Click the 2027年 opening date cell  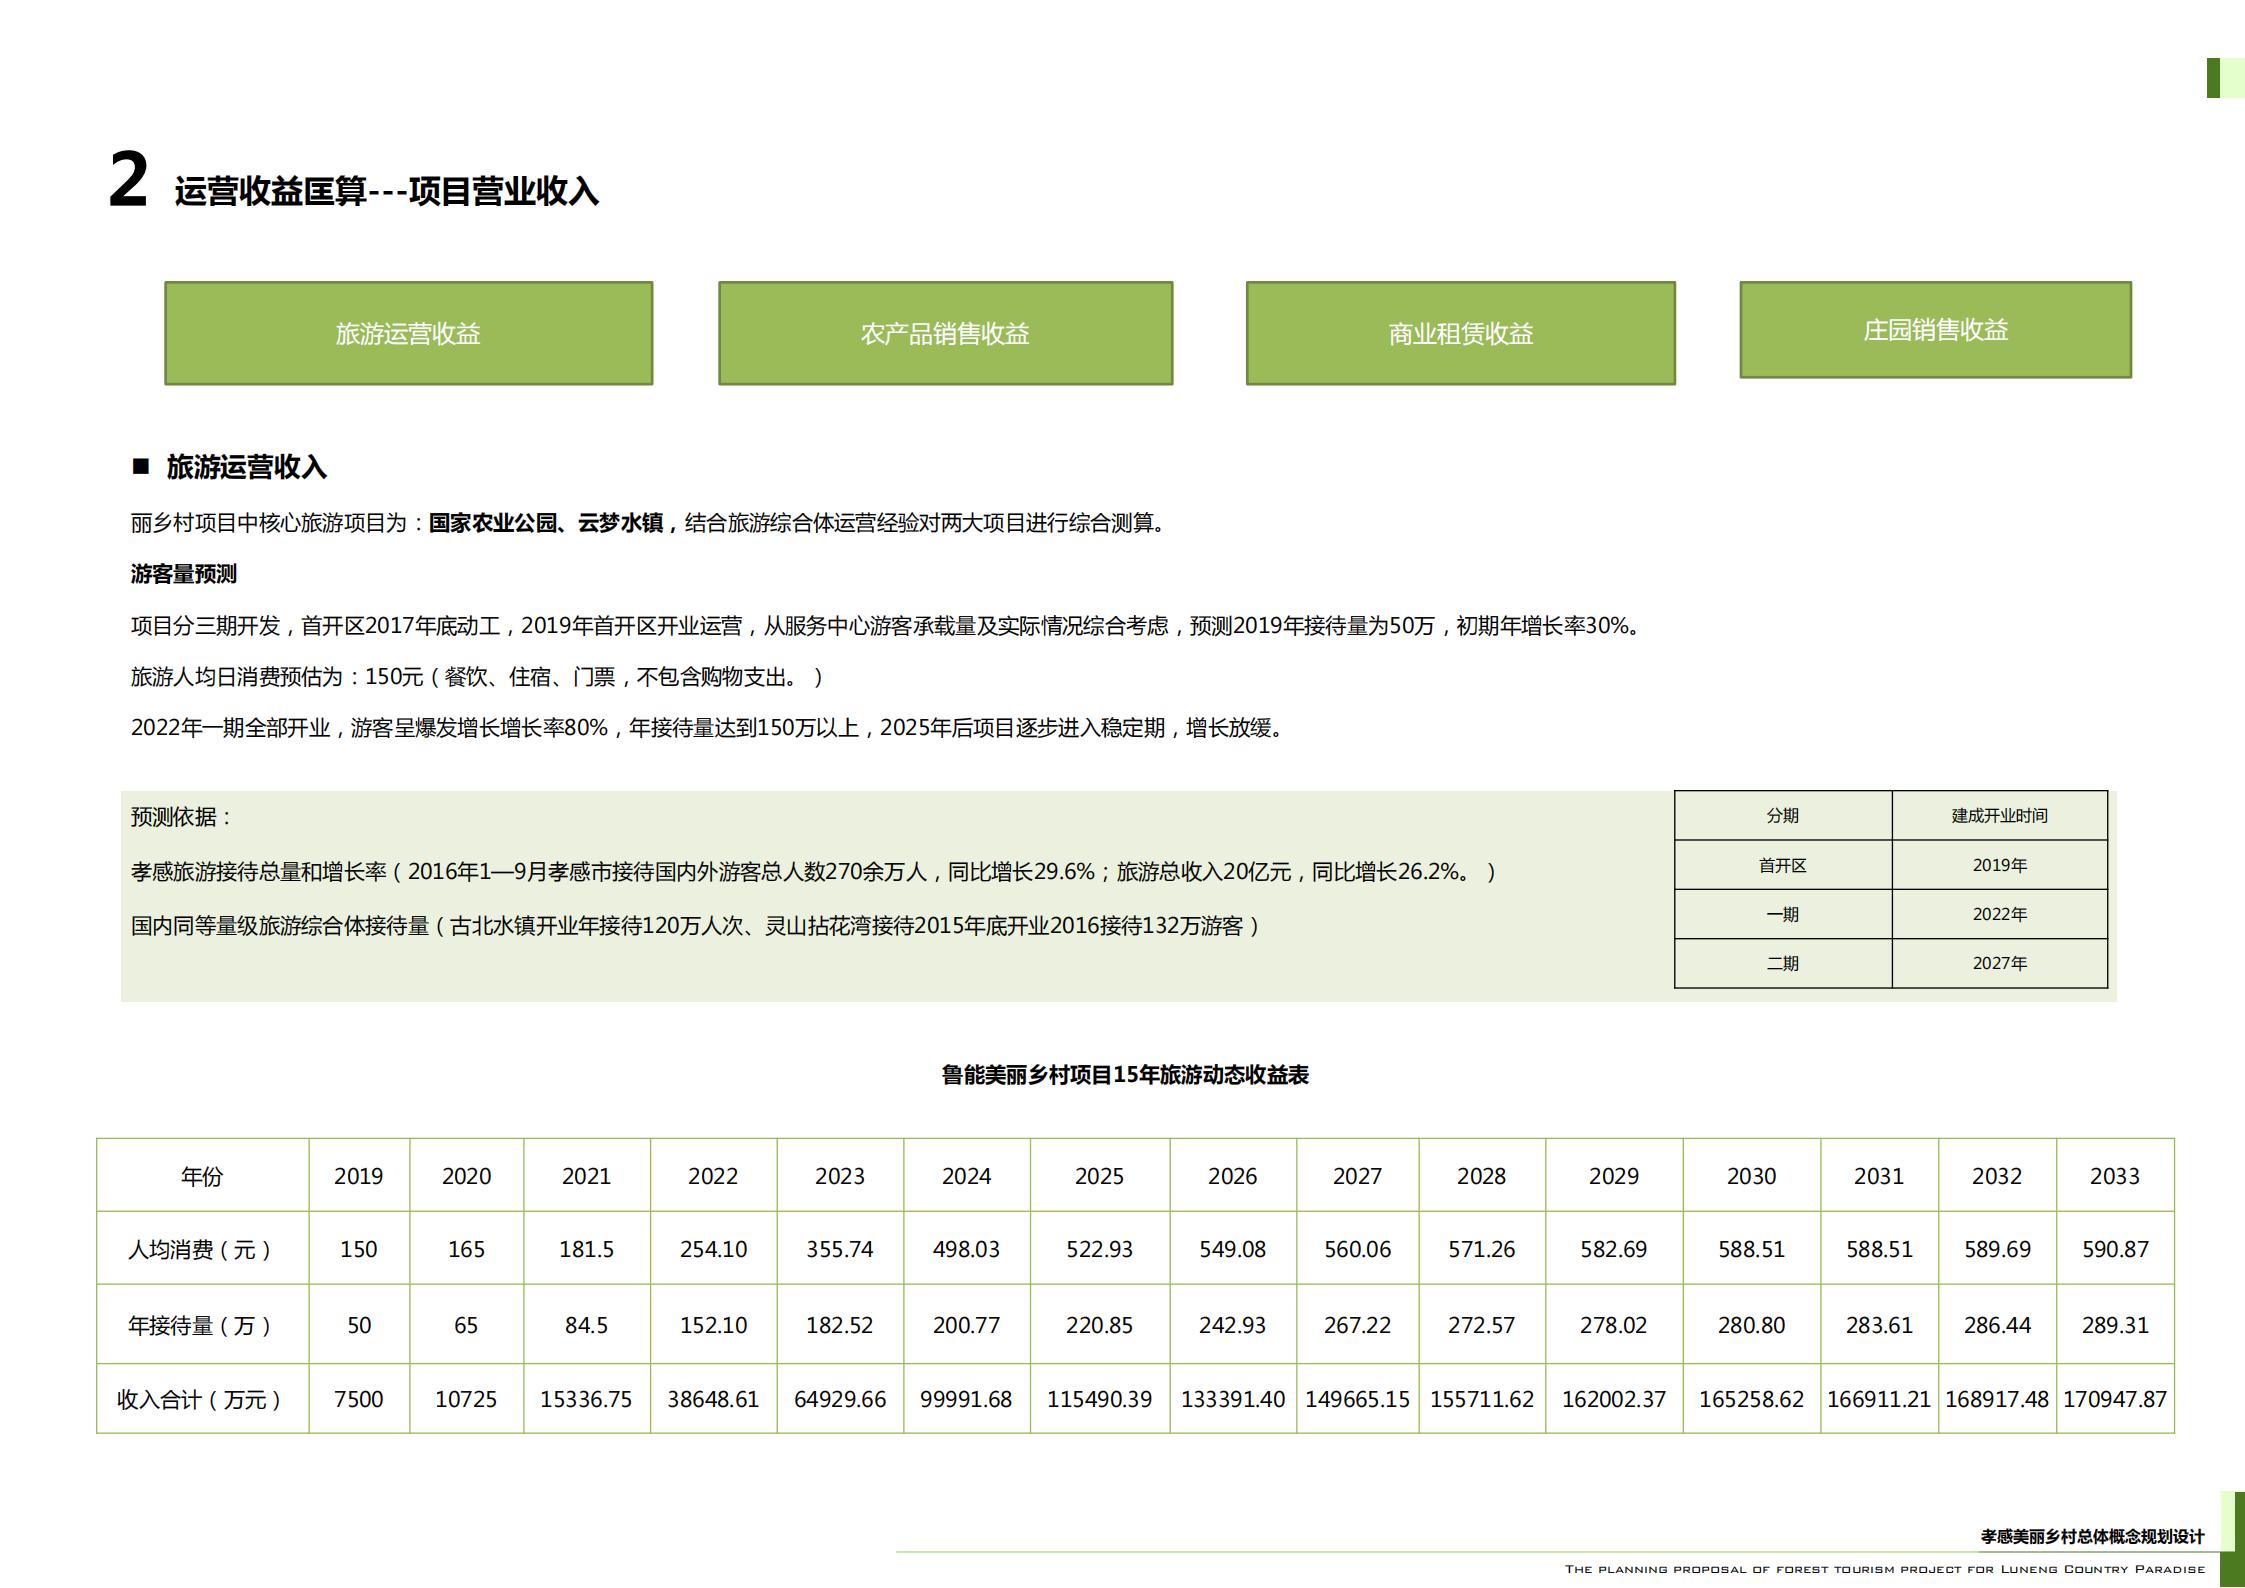(1999, 963)
